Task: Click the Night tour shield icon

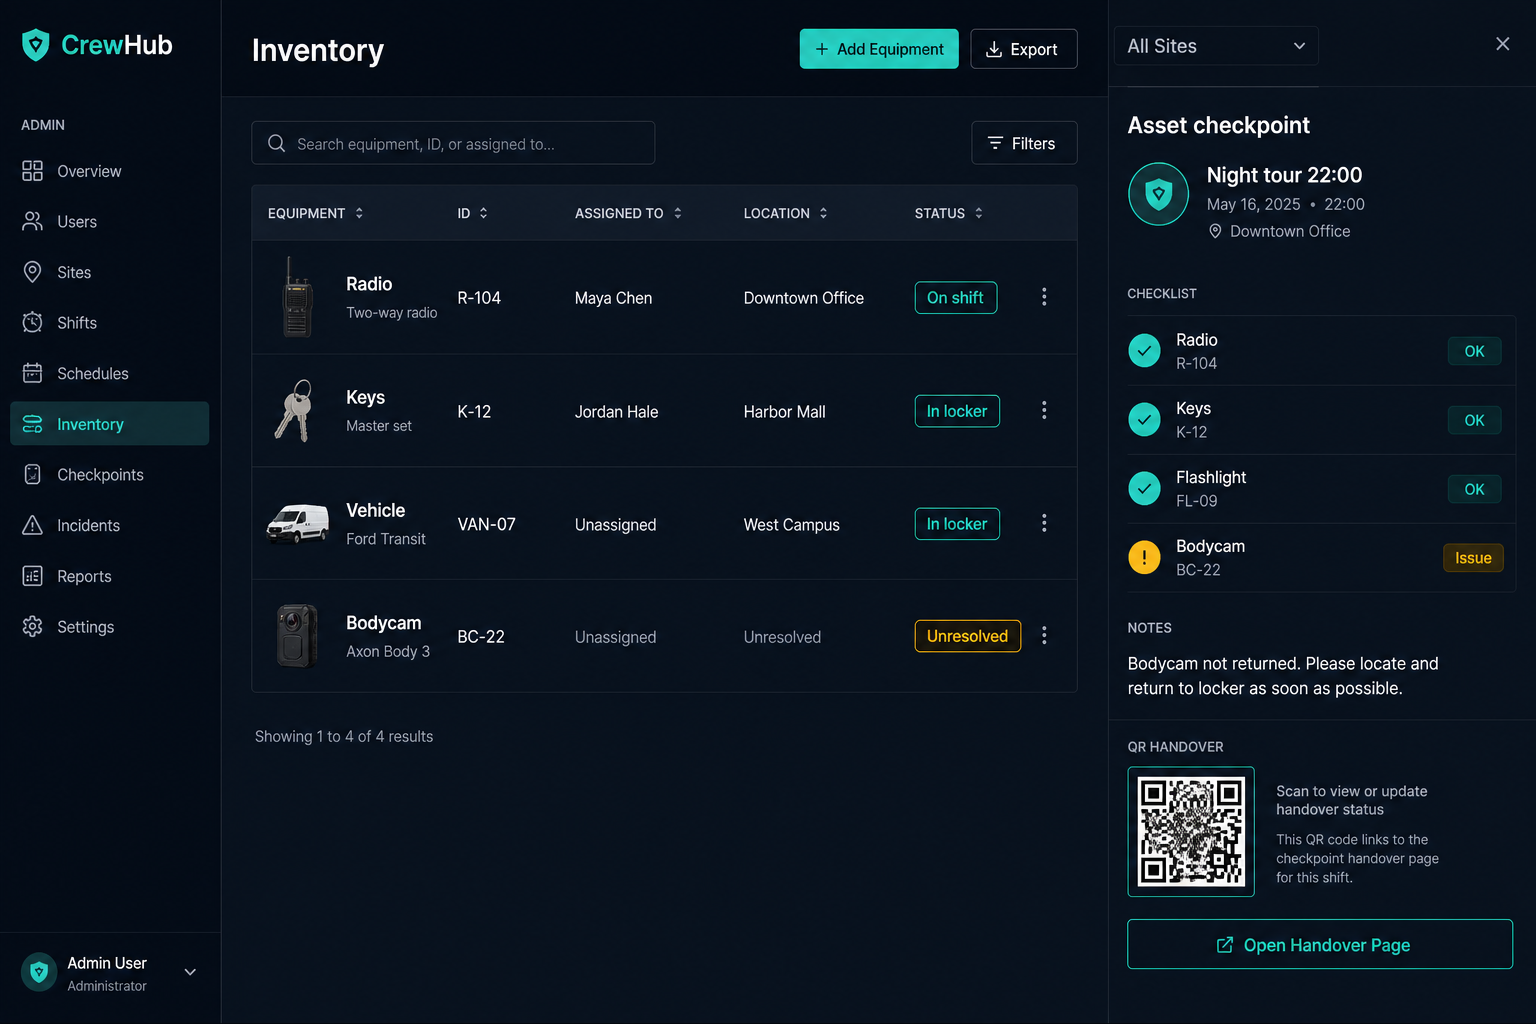Action: 1158,194
